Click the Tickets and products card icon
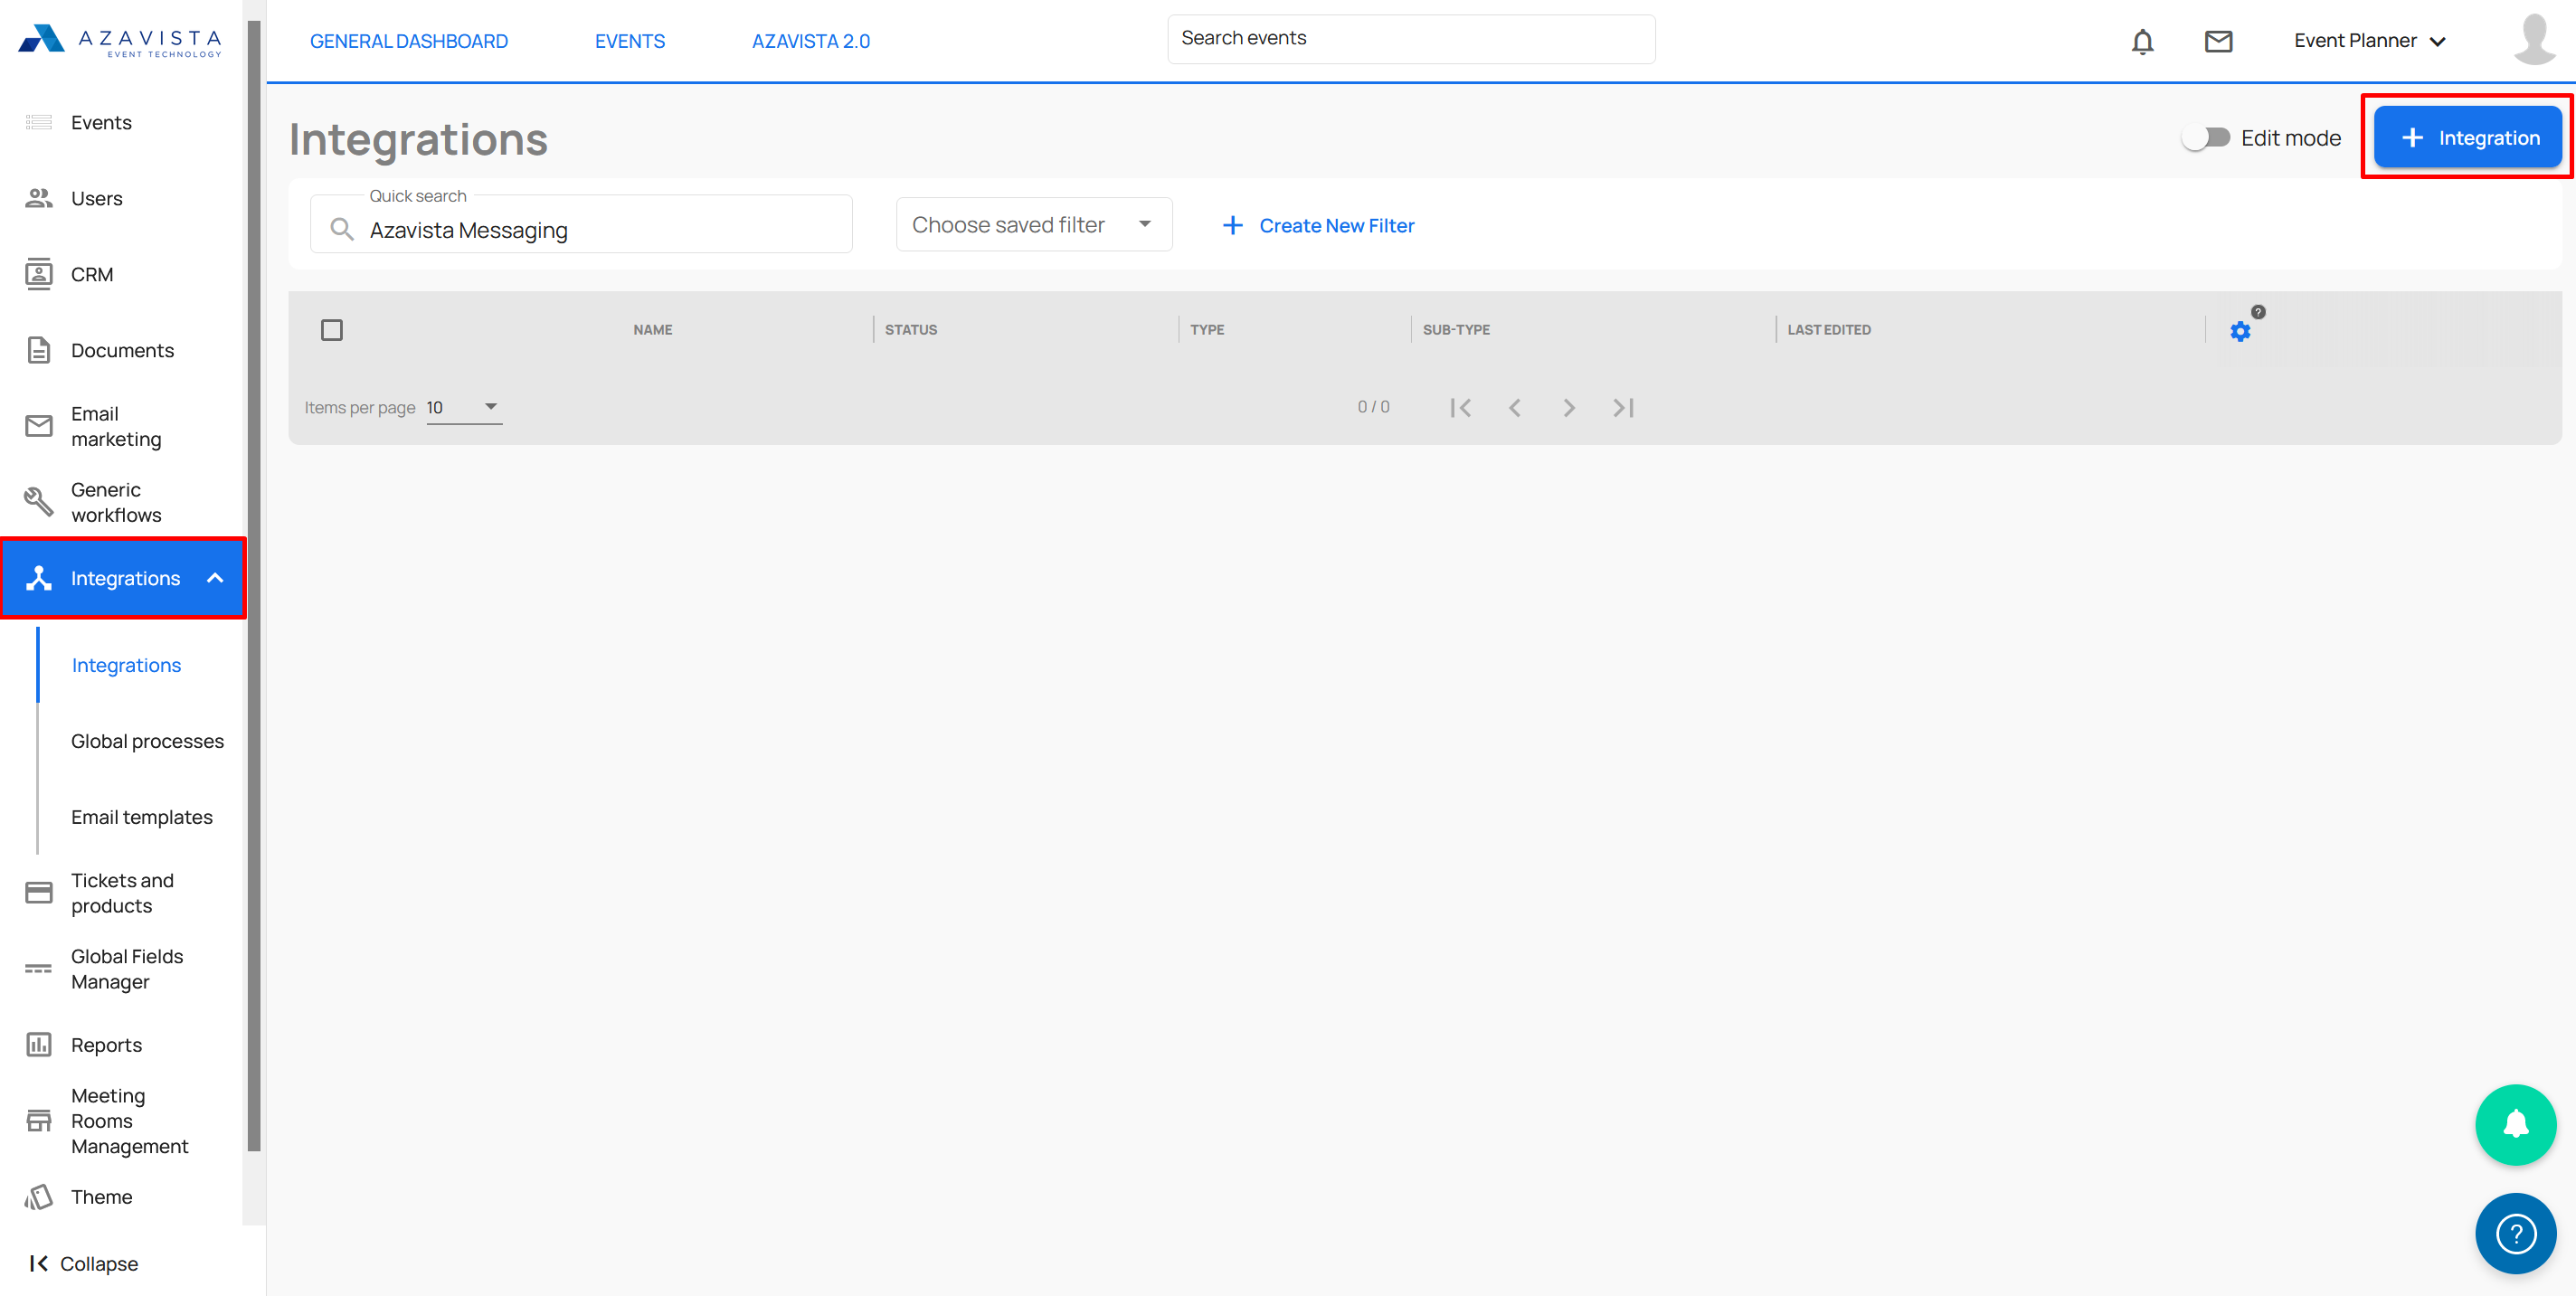Screen dimensions: 2576x1296 click(x=39, y=893)
